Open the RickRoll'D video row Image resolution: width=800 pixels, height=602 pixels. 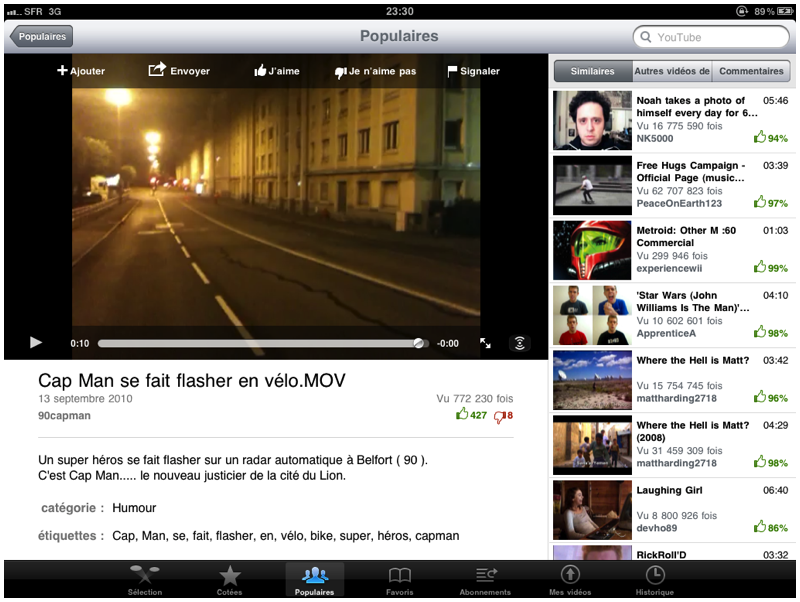(673, 552)
